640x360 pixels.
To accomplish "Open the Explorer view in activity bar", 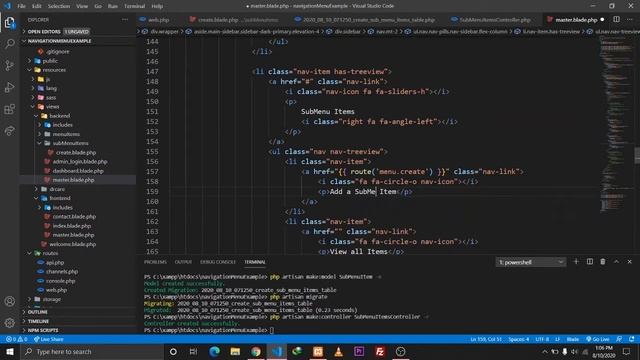I will (x=9, y=22).
